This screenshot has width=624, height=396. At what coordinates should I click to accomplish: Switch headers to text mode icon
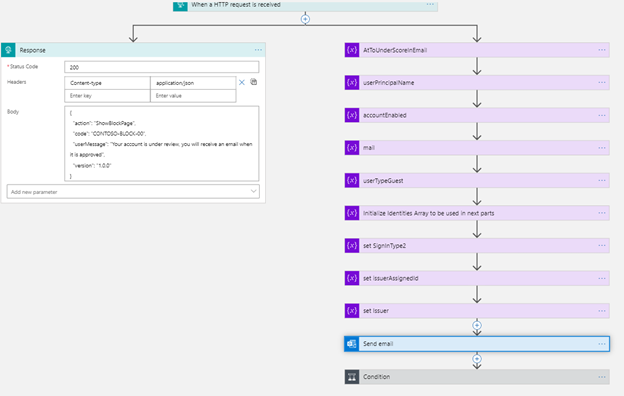pyautogui.click(x=254, y=82)
